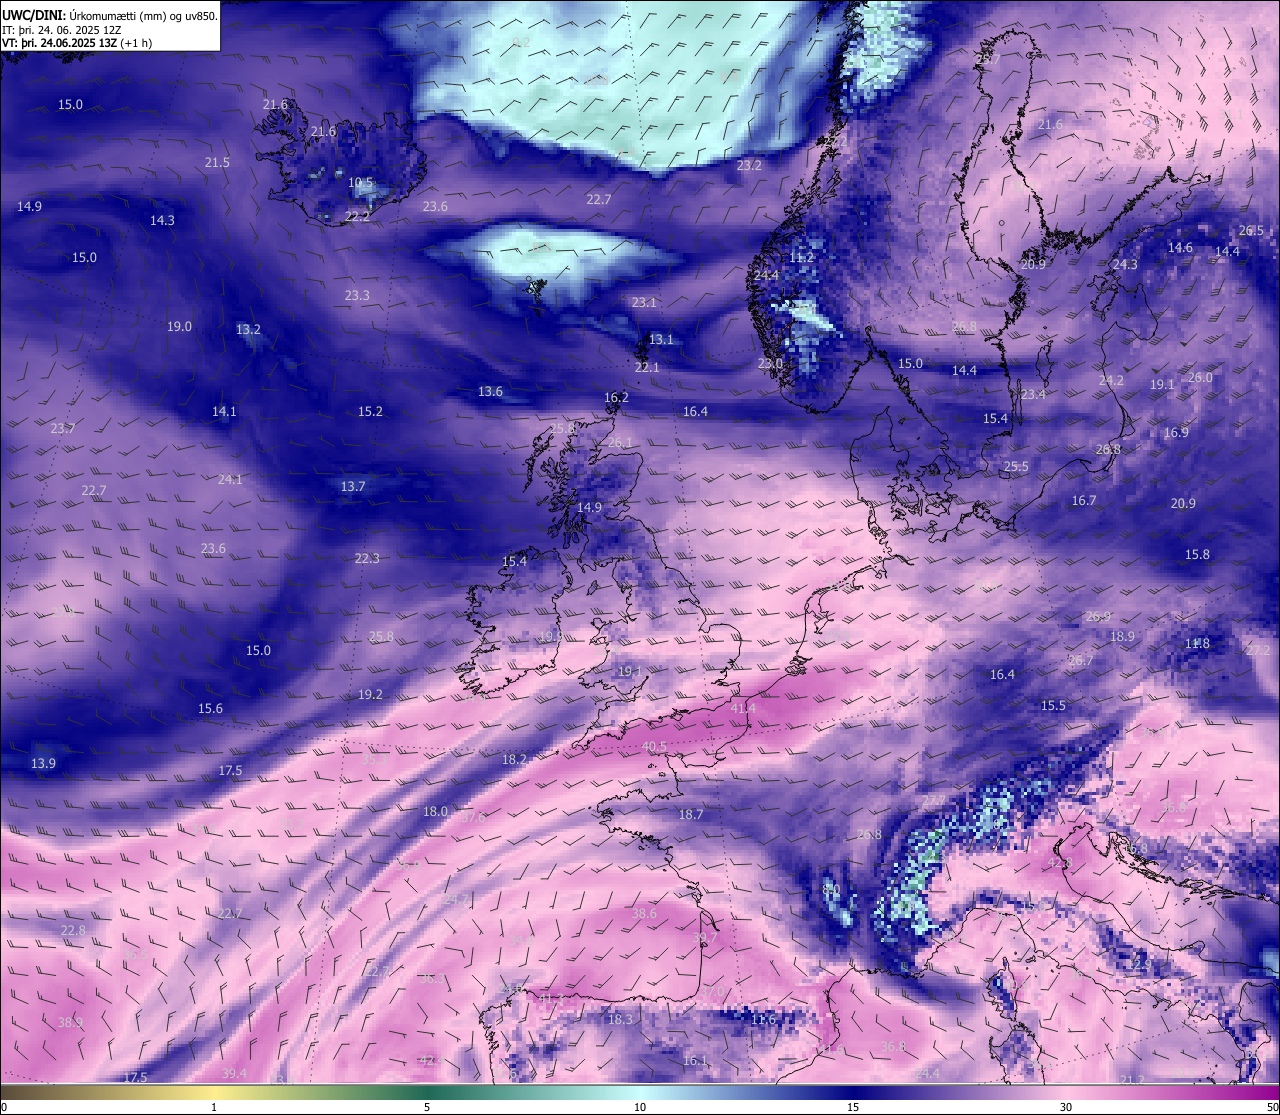Select the '16.9' map value

point(1176,432)
